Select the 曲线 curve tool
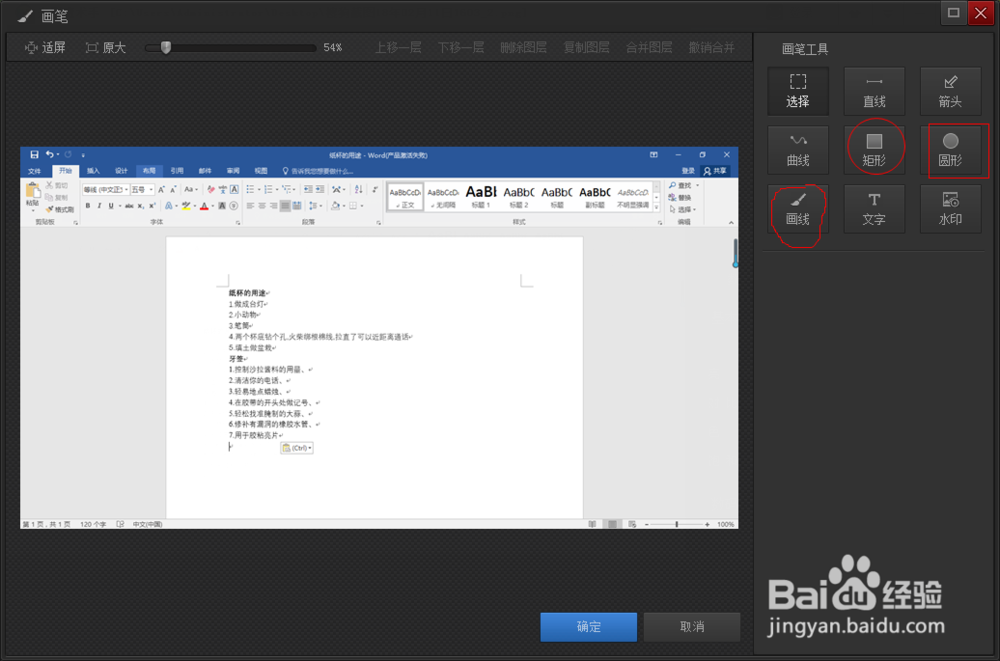Image resolution: width=1000 pixels, height=661 pixels. pos(798,150)
